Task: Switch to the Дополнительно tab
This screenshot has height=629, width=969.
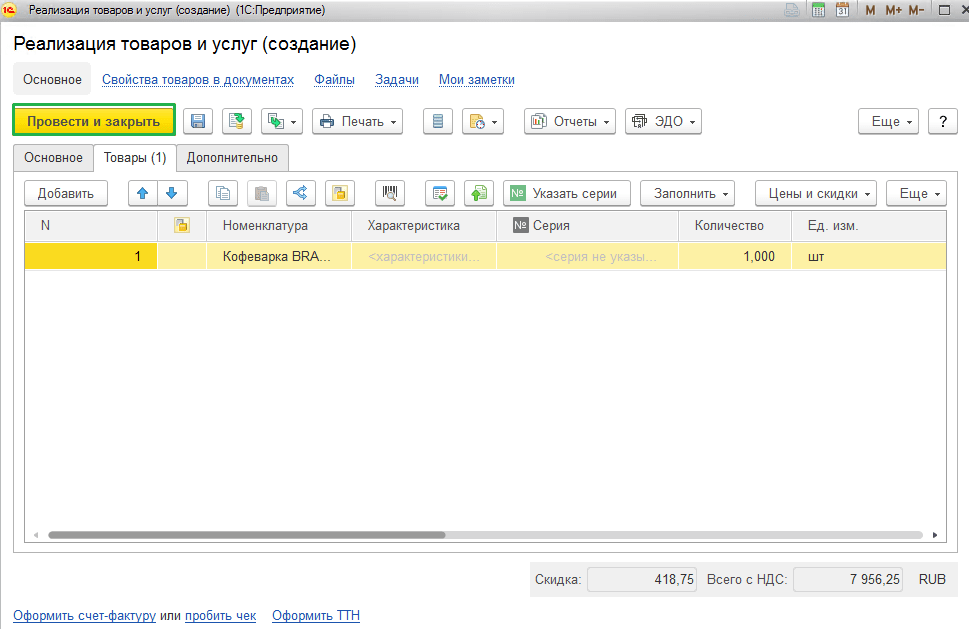Action: tap(233, 157)
